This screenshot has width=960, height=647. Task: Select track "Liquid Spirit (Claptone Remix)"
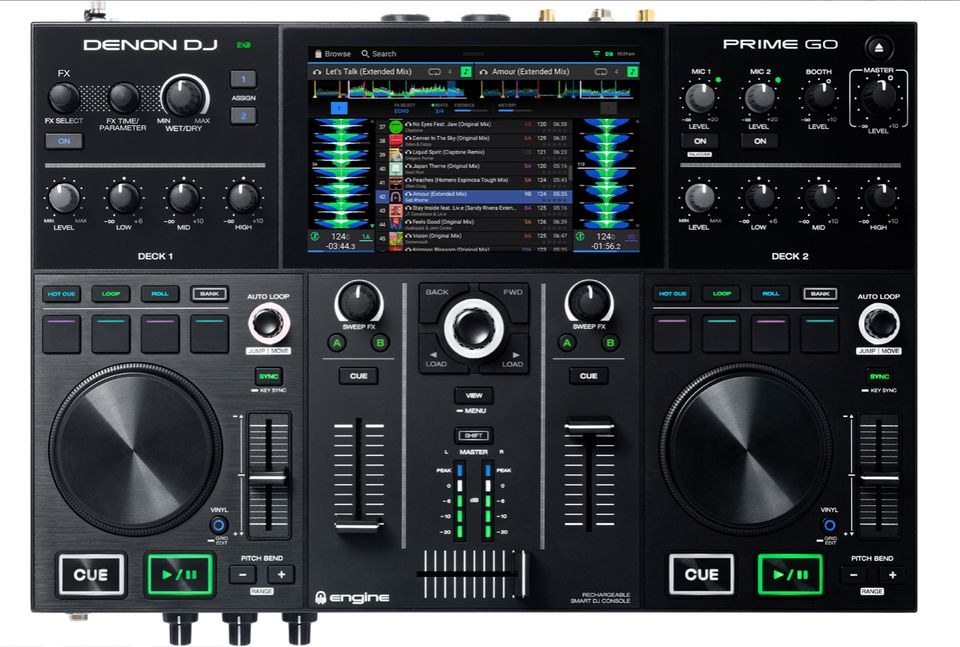(473, 154)
